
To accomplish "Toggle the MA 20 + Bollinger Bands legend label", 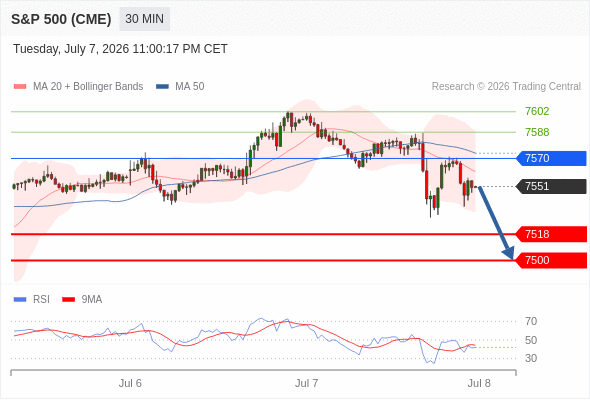I will pos(88,87).
